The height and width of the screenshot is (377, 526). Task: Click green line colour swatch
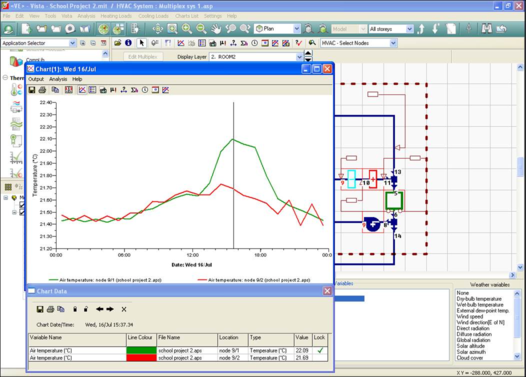(141, 350)
